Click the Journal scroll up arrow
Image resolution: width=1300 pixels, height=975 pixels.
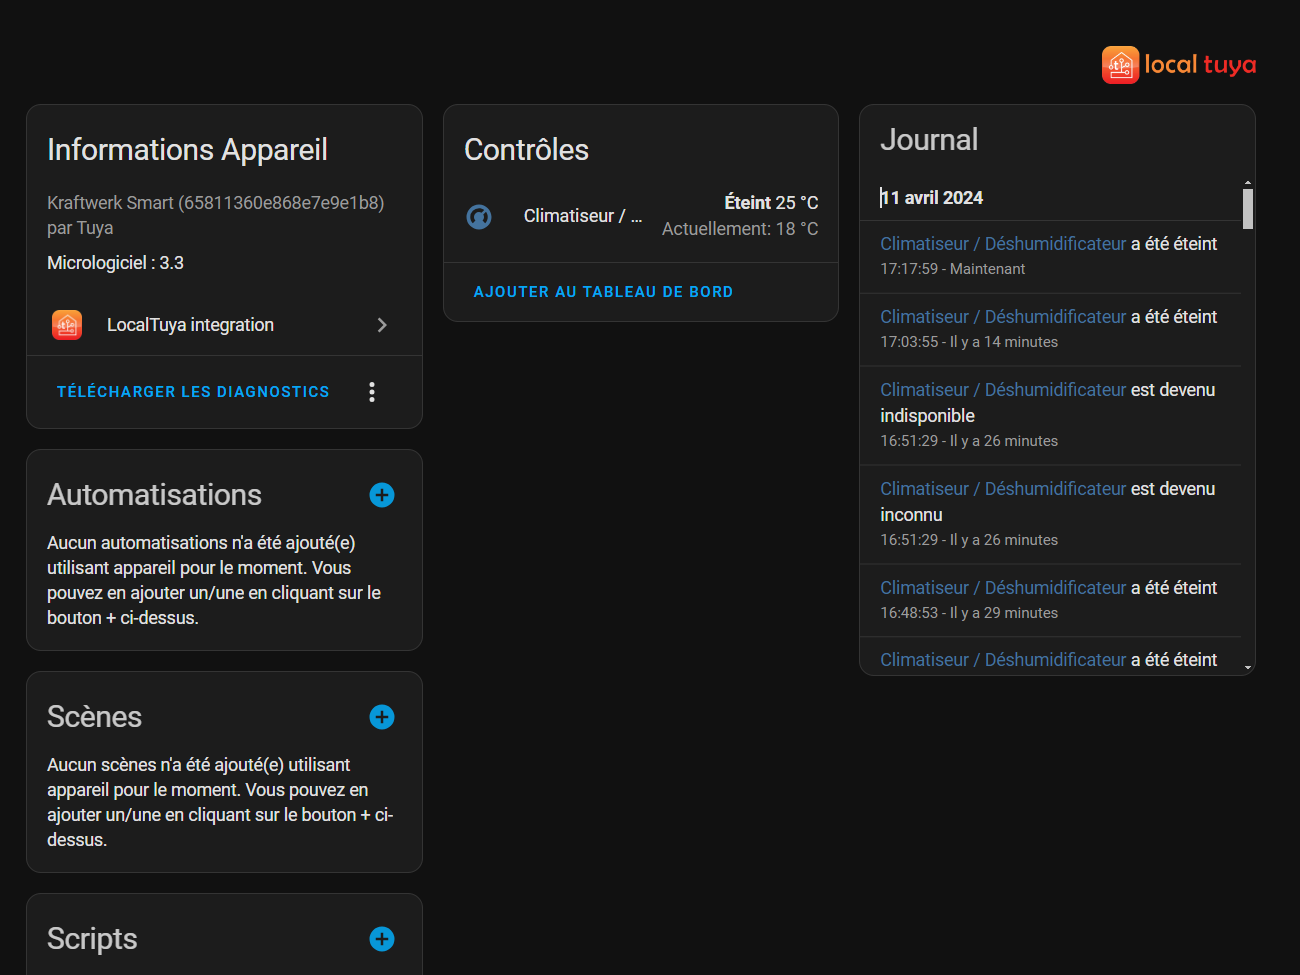[1247, 183]
